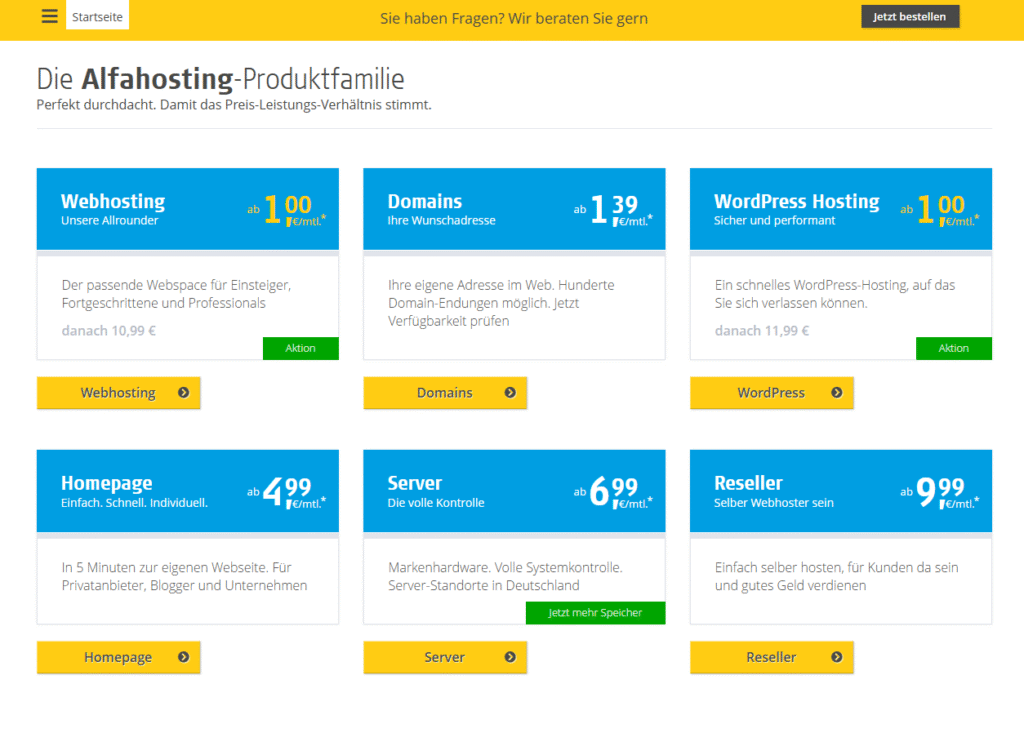Image resolution: width=1024 pixels, height=742 pixels.
Task: Click 'Unsere Allrounder' subtitle
Action: (x=110, y=221)
